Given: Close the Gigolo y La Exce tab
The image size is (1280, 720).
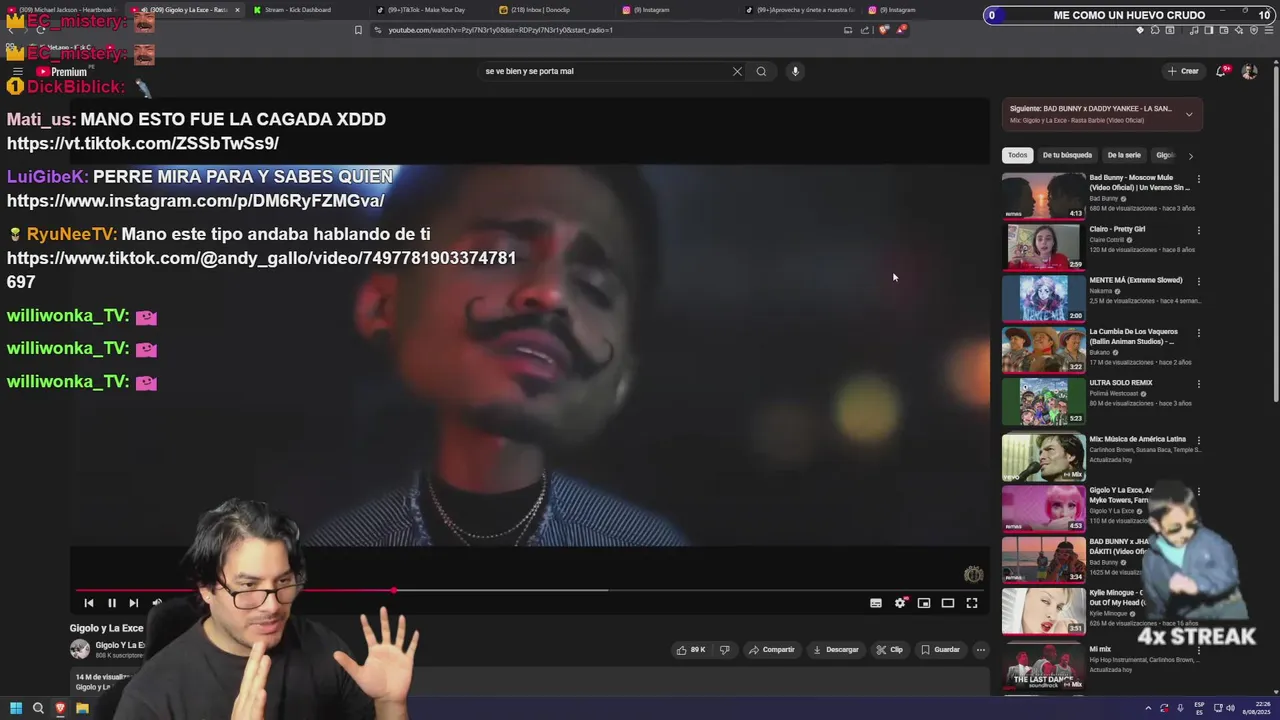Looking at the screenshot, I should [x=237, y=10].
